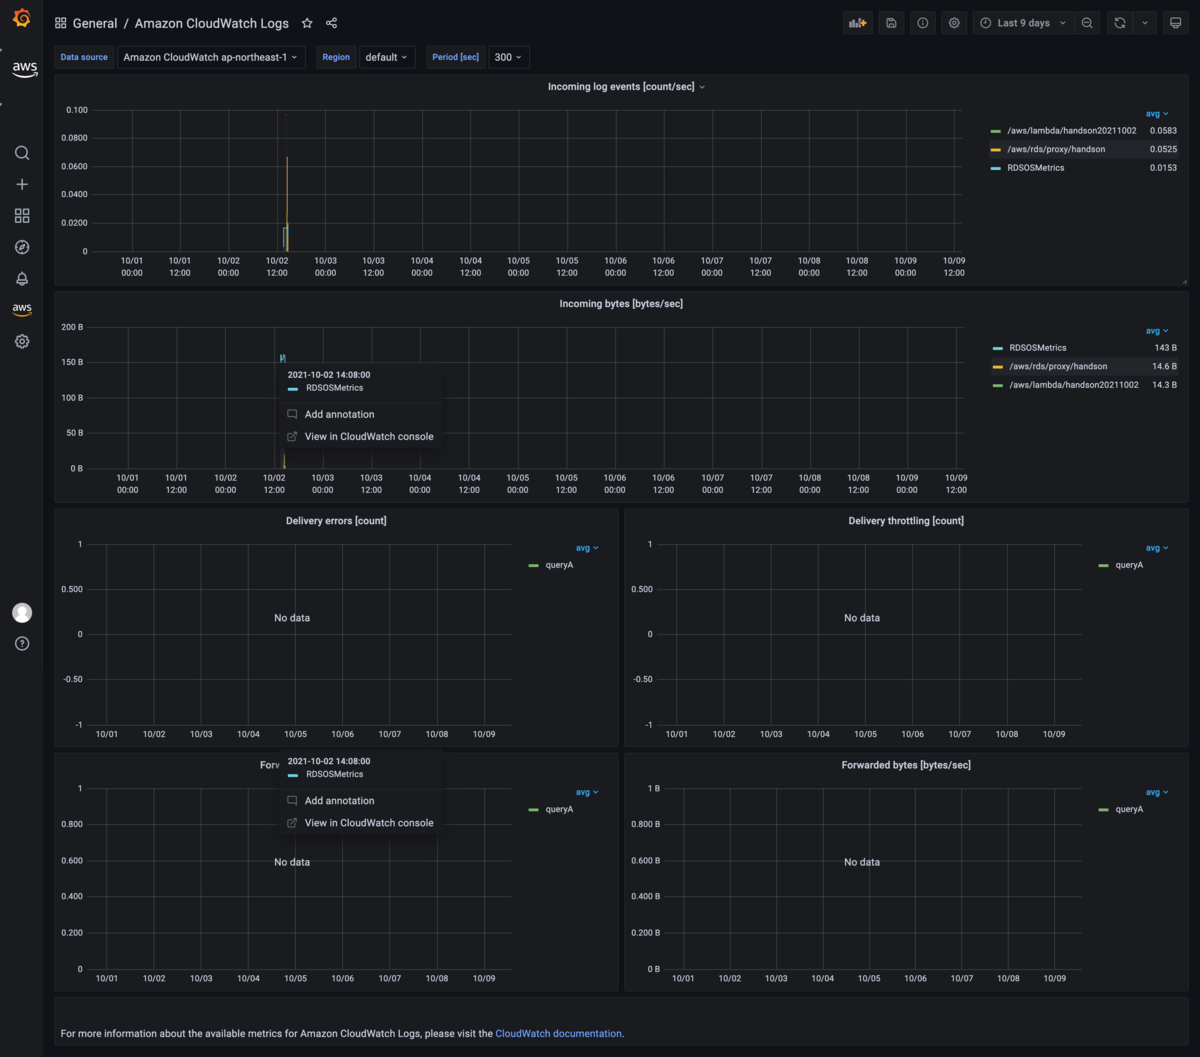The width and height of the screenshot is (1200, 1057).
Task: Open the CloudWatch documentation link
Action: (x=558, y=1033)
